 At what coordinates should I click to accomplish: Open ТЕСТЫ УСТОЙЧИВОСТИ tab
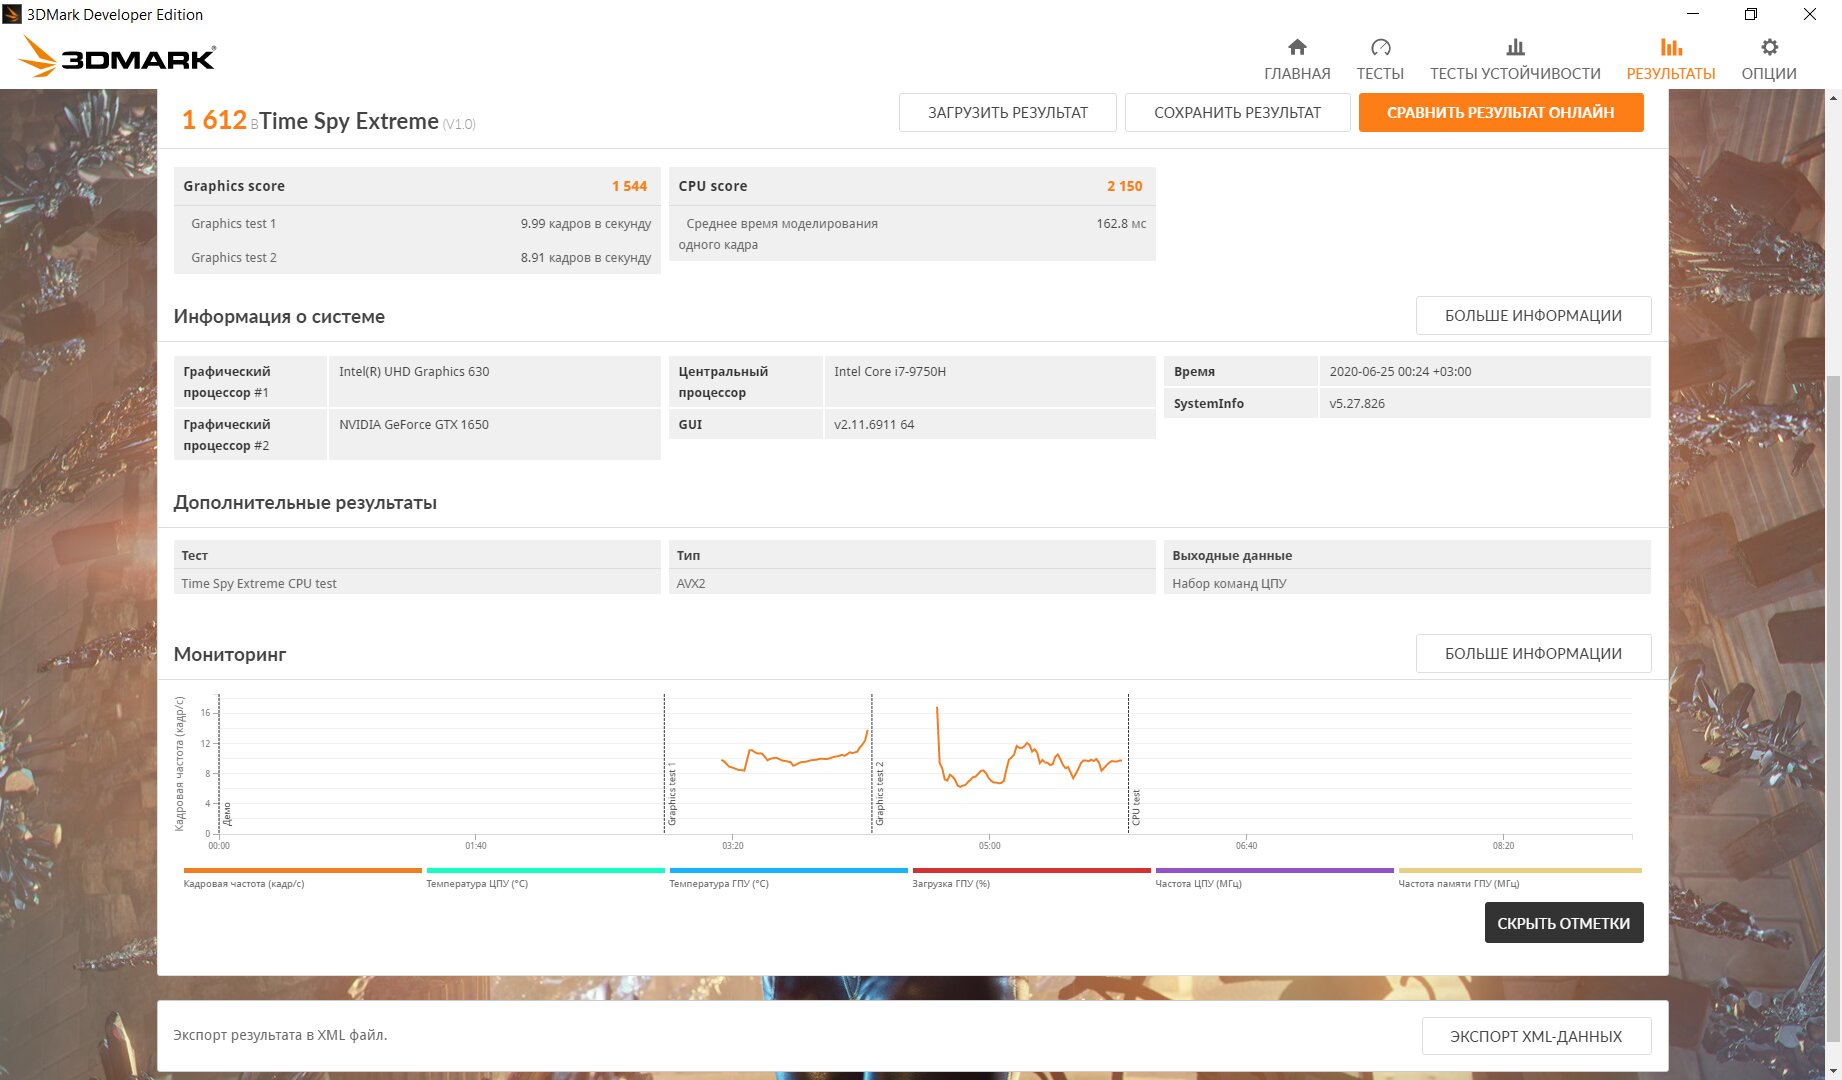pyautogui.click(x=1515, y=73)
